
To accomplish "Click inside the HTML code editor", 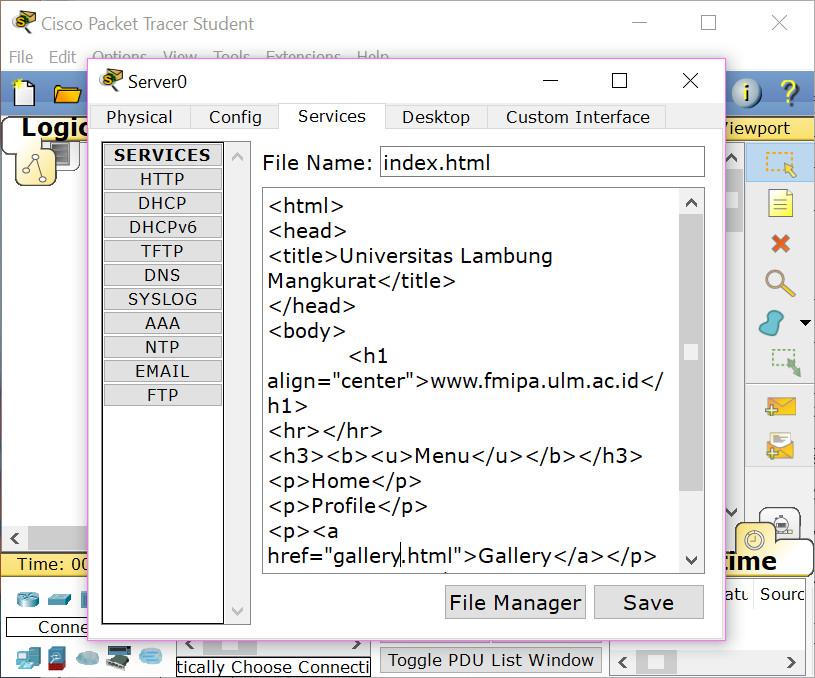I will (471, 381).
